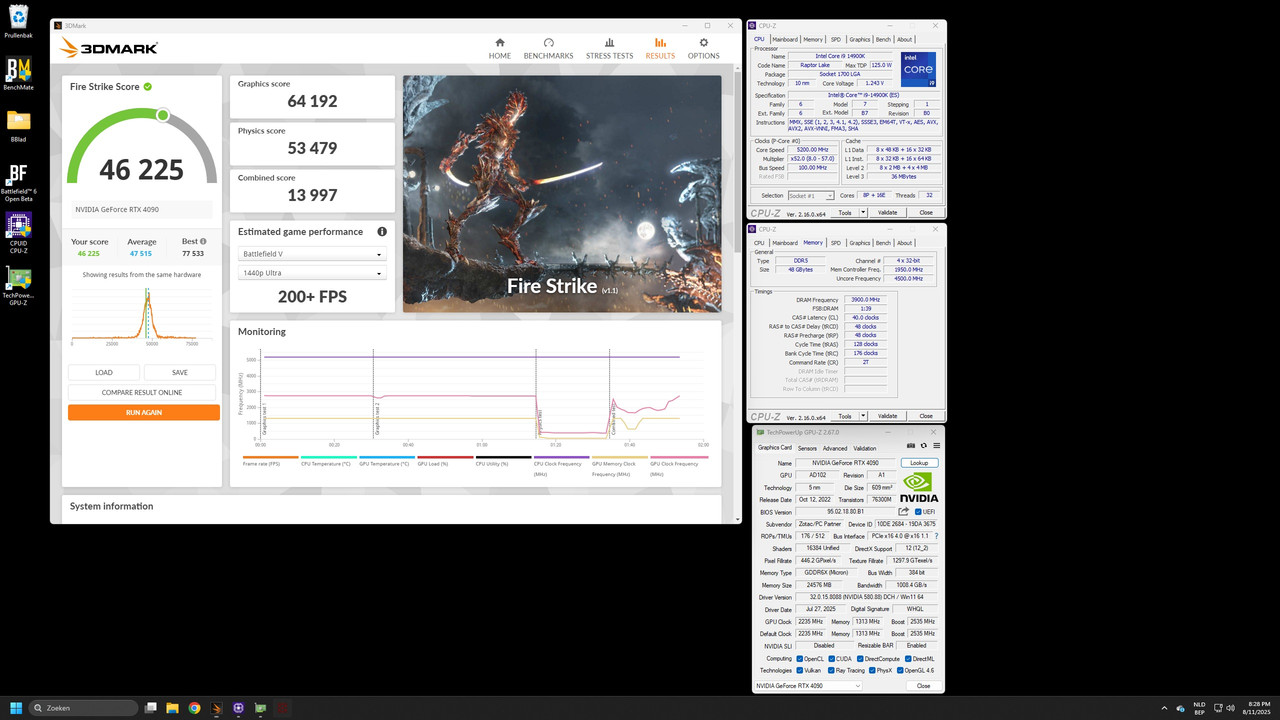
Task: Click the Best score info icon
Action: coord(203,241)
